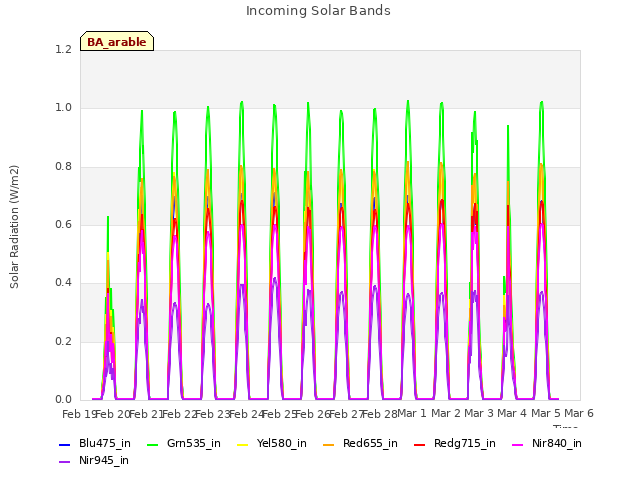
Task: Click the 1.2 y-axis tick label
Action: (63, 49)
